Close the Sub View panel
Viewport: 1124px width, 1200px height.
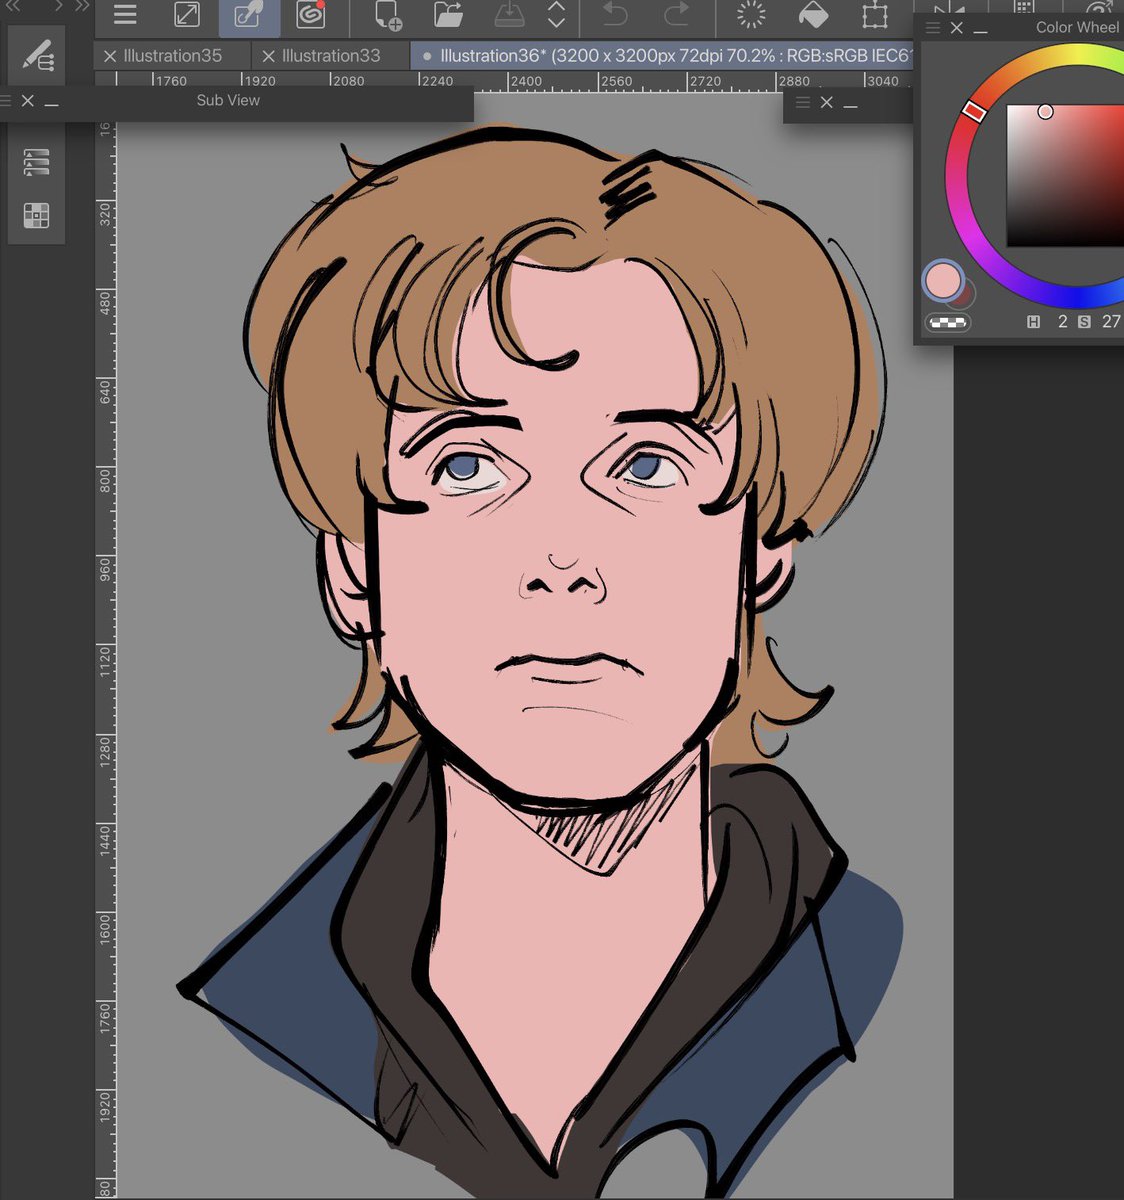(28, 101)
